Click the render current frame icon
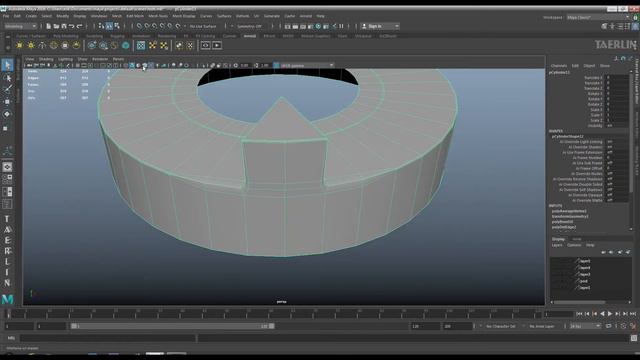Image resolution: width=640 pixels, height=360 pixels. (295, 26)
